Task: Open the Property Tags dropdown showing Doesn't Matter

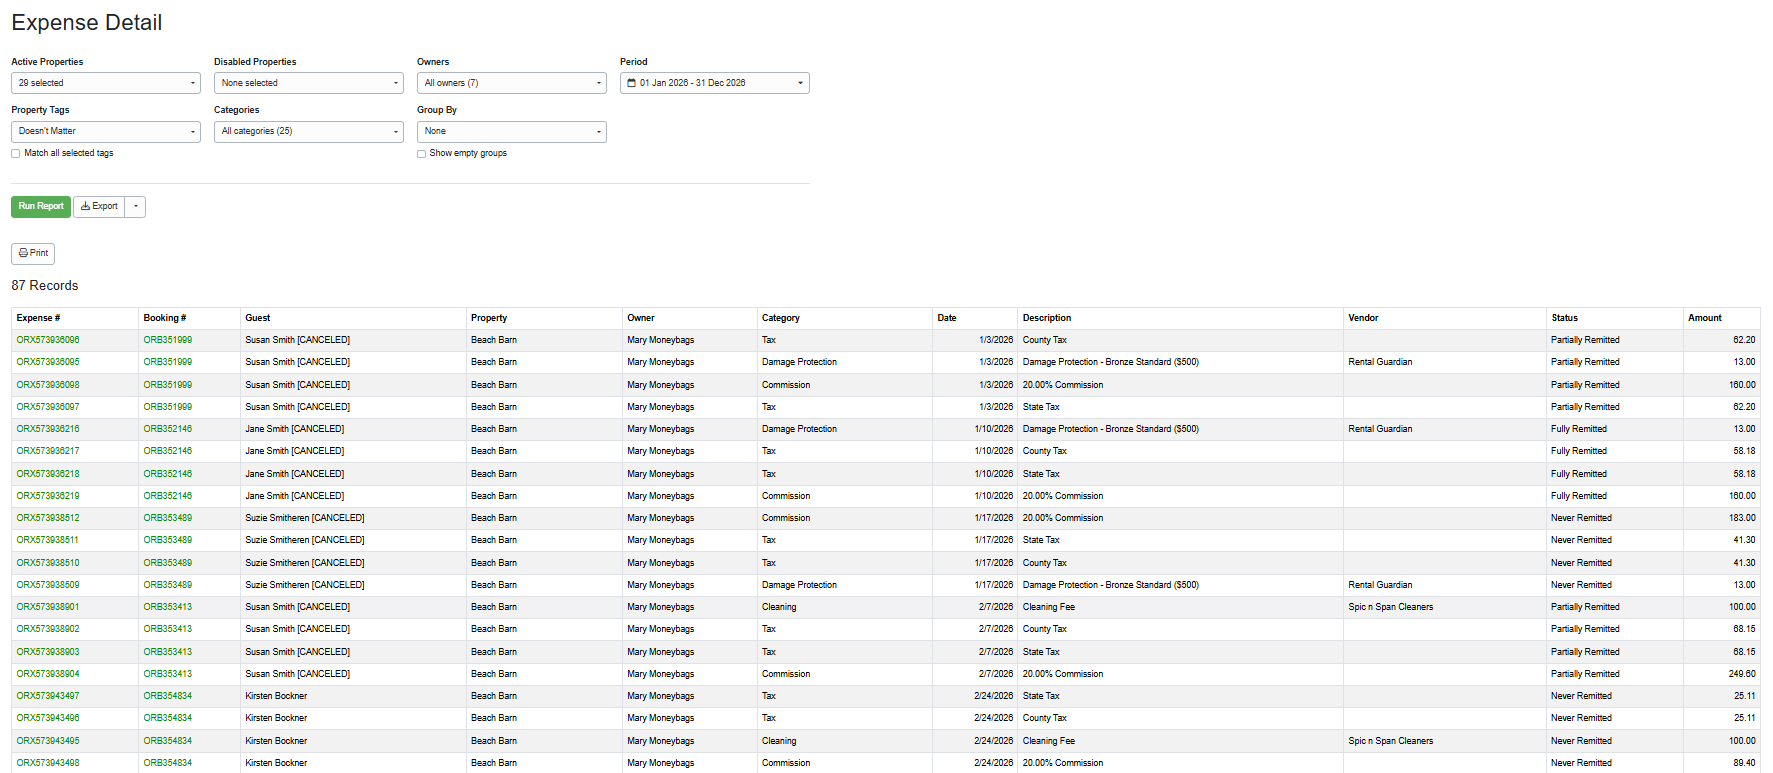Action: 106,131
